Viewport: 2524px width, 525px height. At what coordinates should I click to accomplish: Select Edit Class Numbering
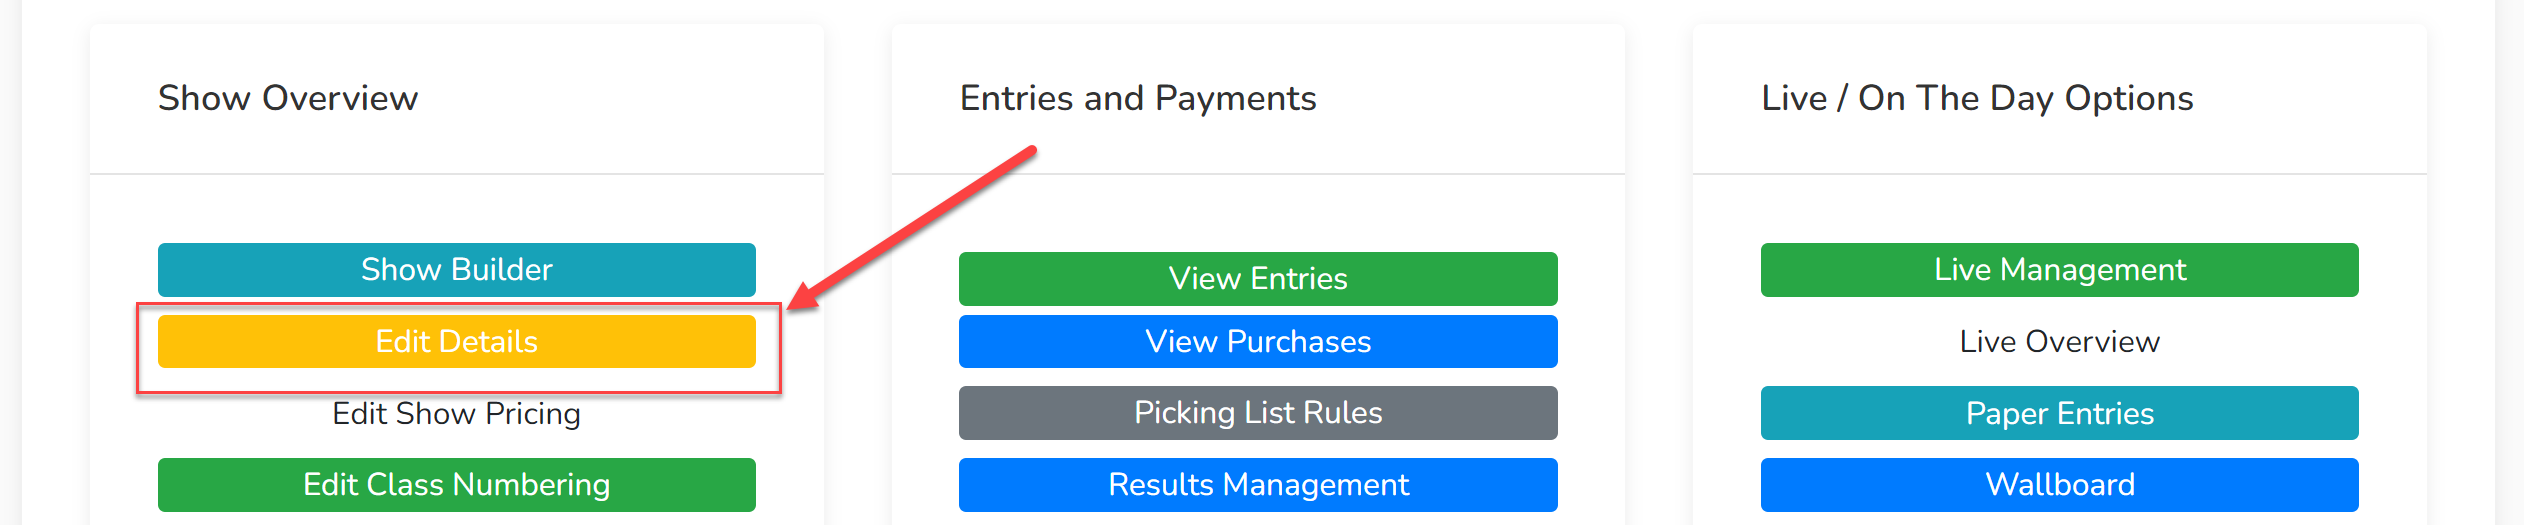tap(457, 484)
